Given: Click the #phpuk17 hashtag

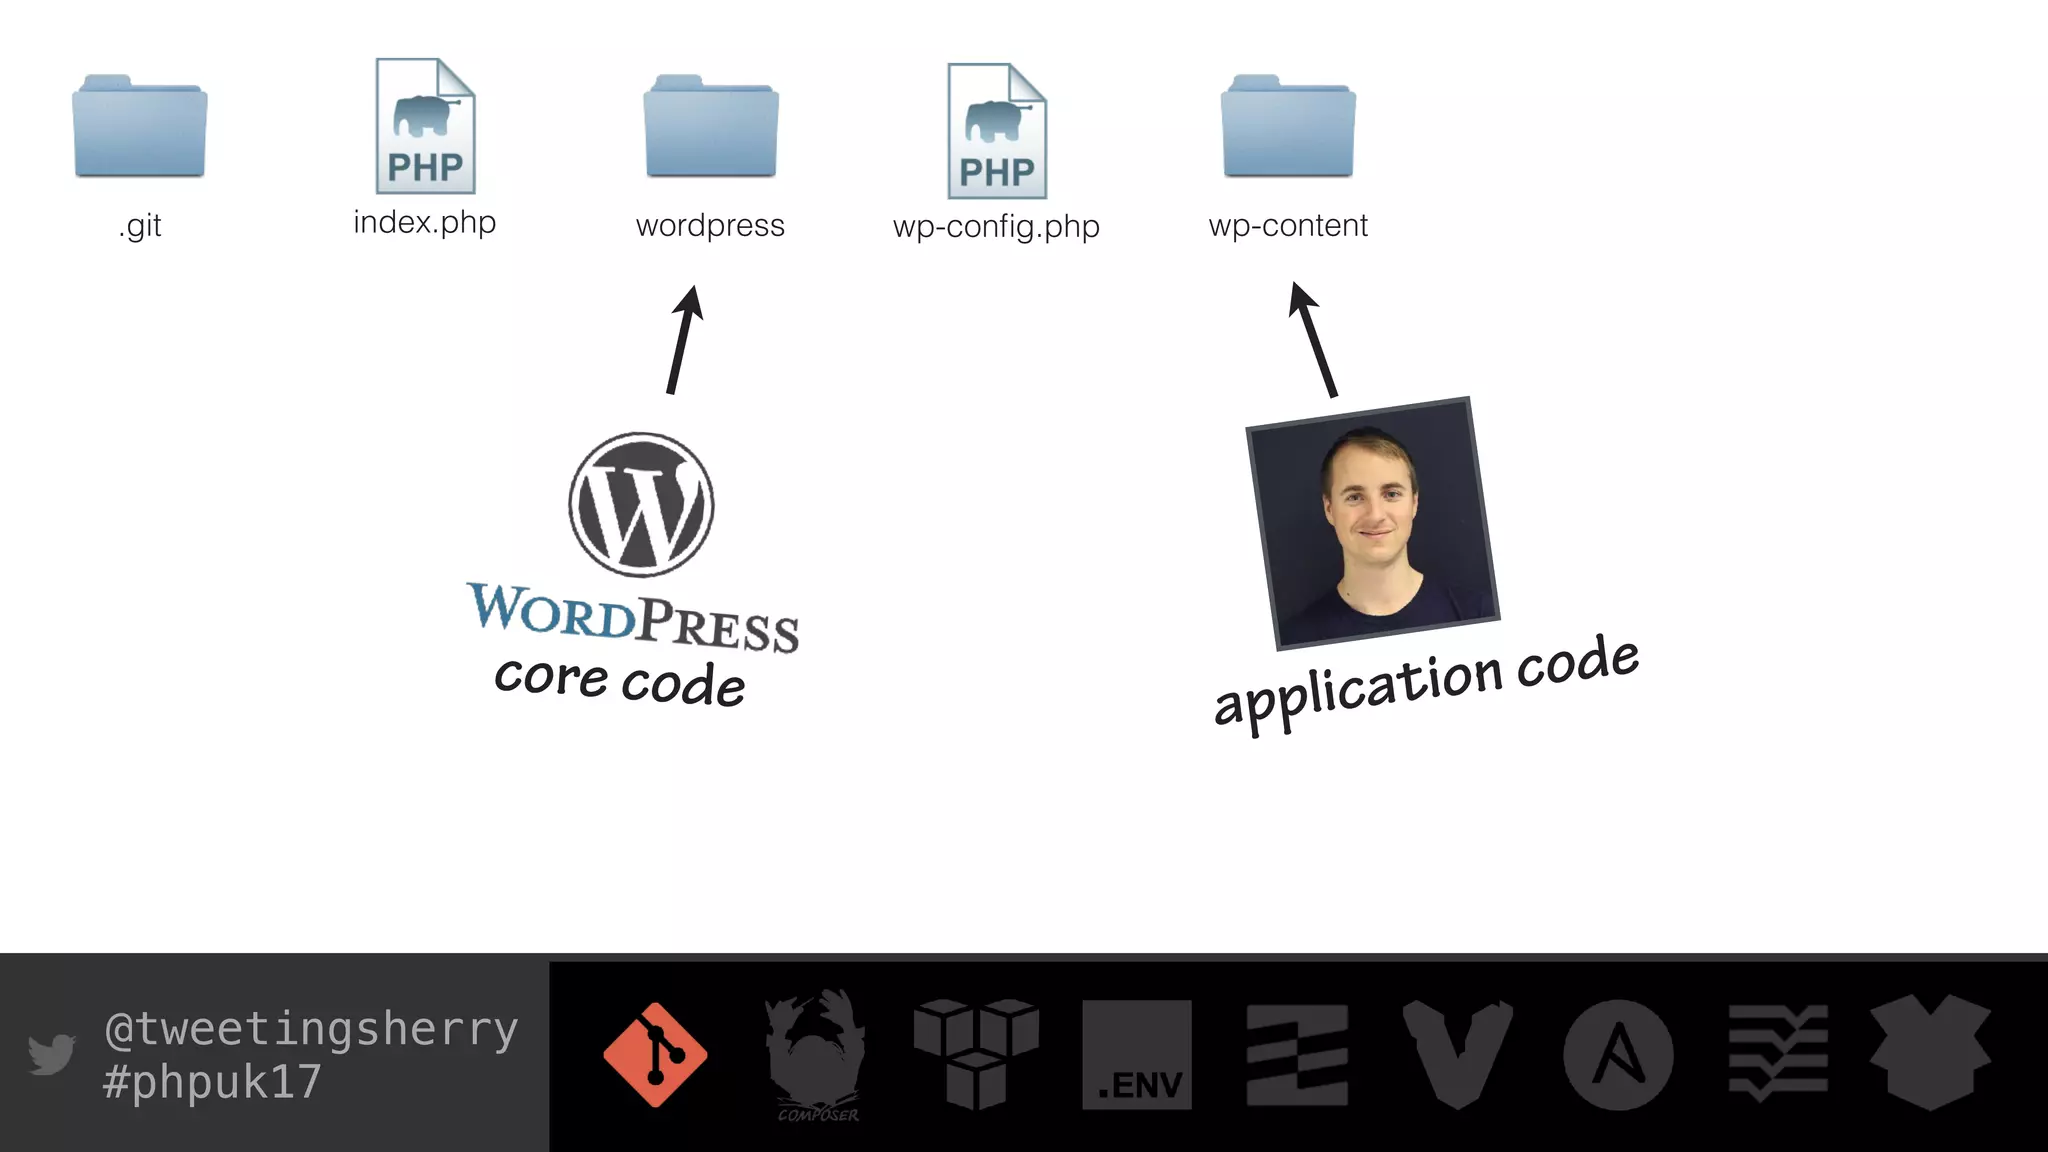Looking at the screenshot, I should [212, 1083].
